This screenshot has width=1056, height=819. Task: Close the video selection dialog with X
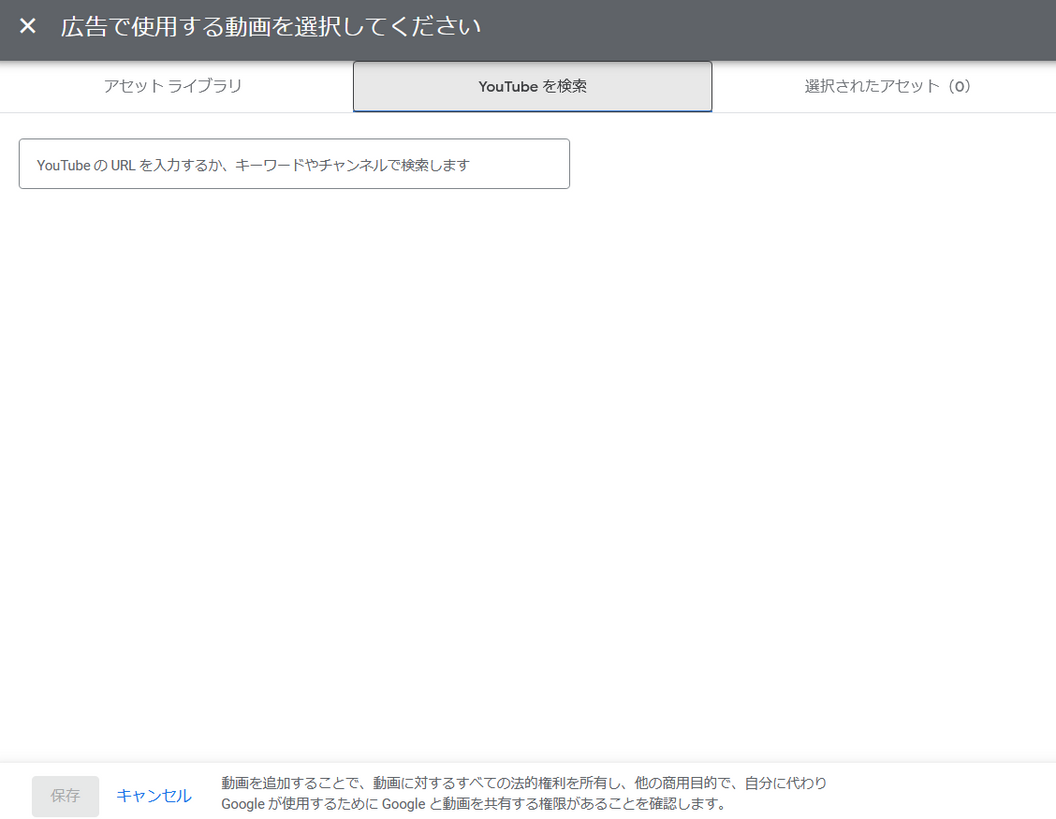click(28, 26)
